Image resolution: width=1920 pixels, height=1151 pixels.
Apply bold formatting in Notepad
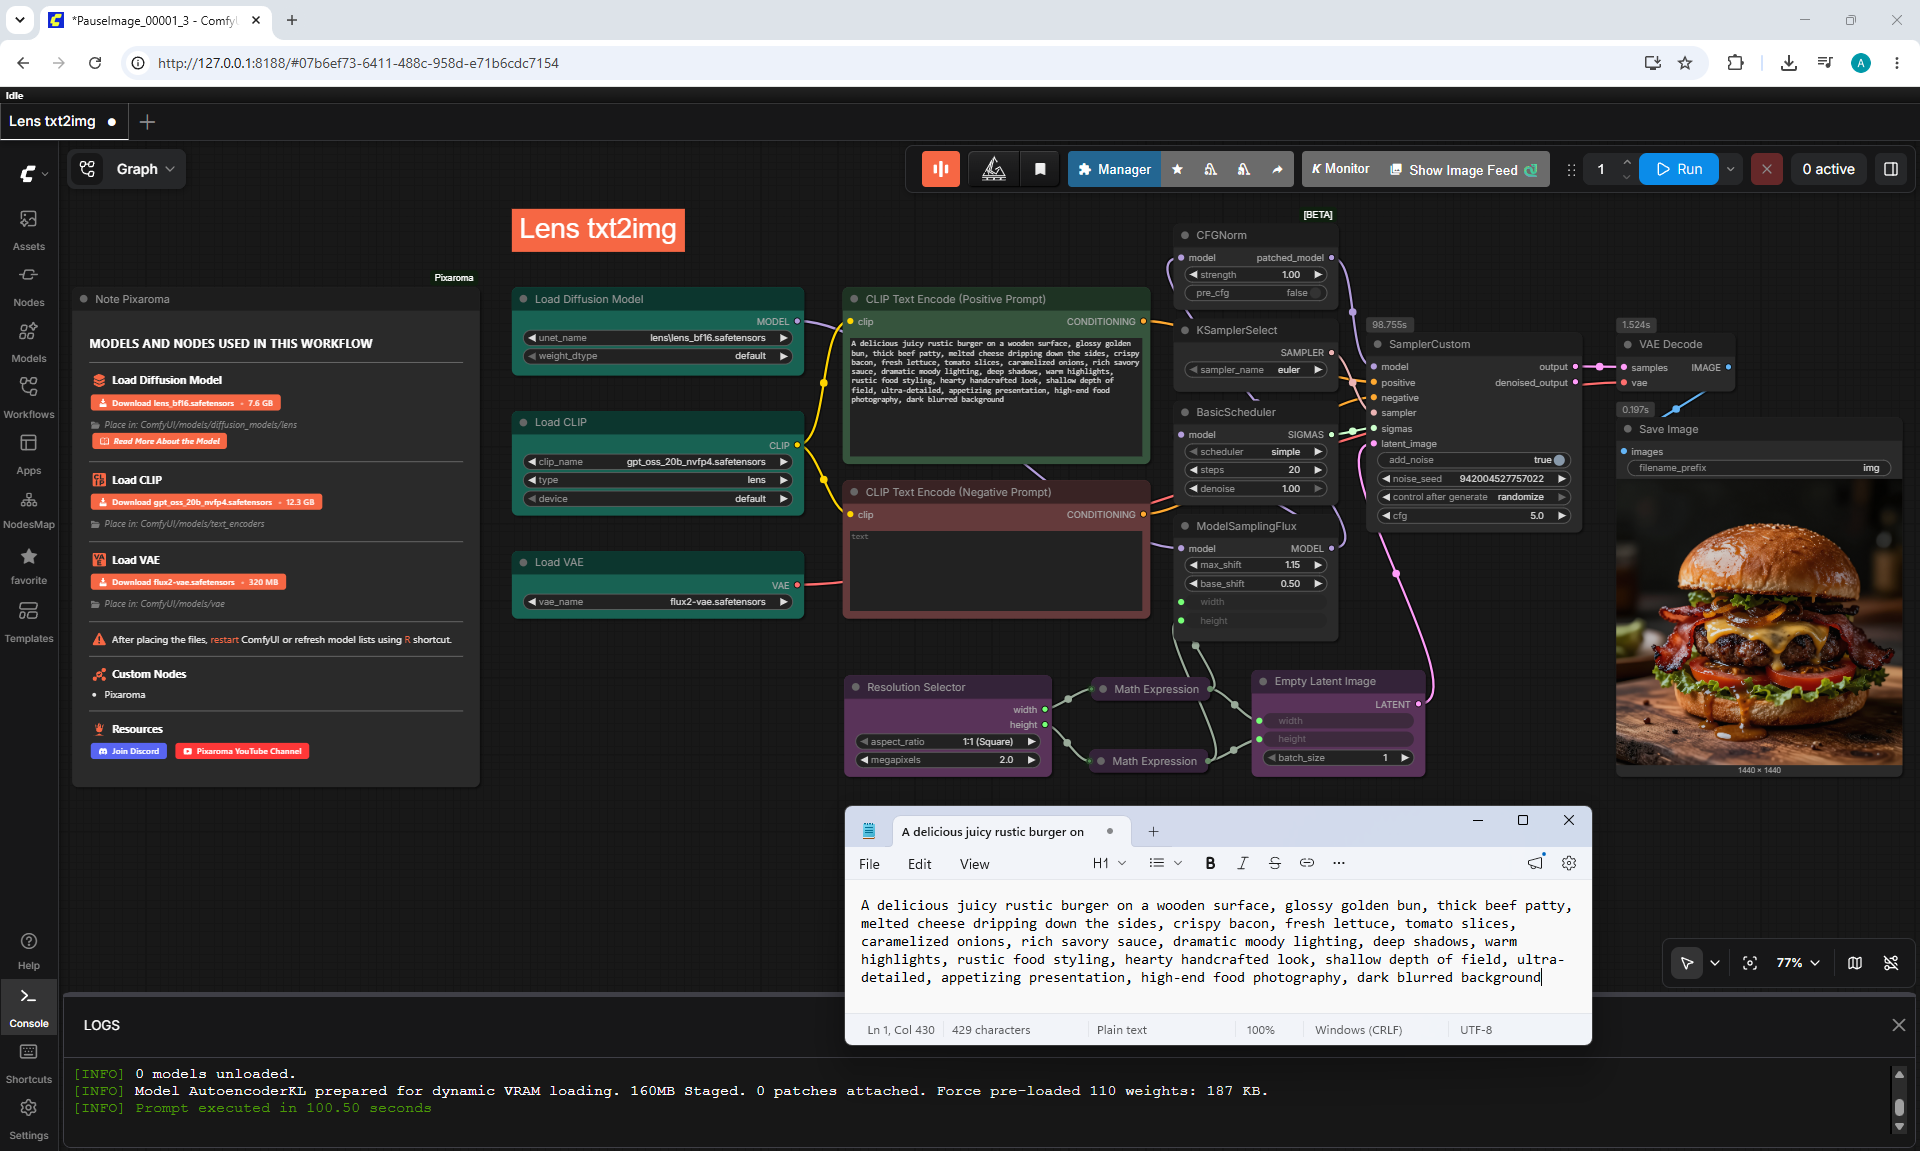[1210, 863]
